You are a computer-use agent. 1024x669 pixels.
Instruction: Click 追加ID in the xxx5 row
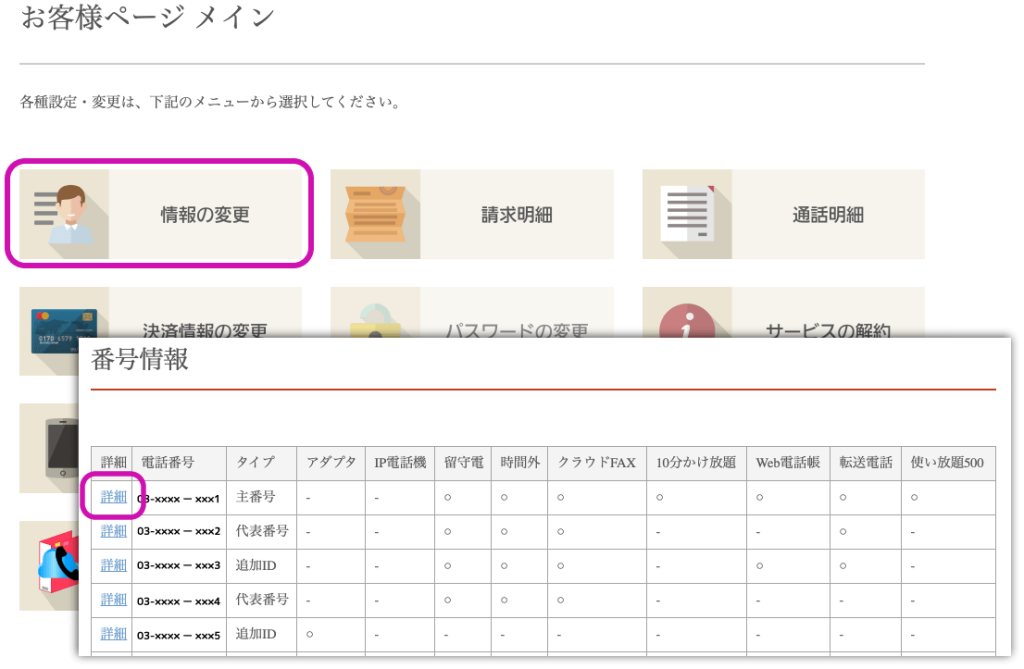tap(256, 634)
